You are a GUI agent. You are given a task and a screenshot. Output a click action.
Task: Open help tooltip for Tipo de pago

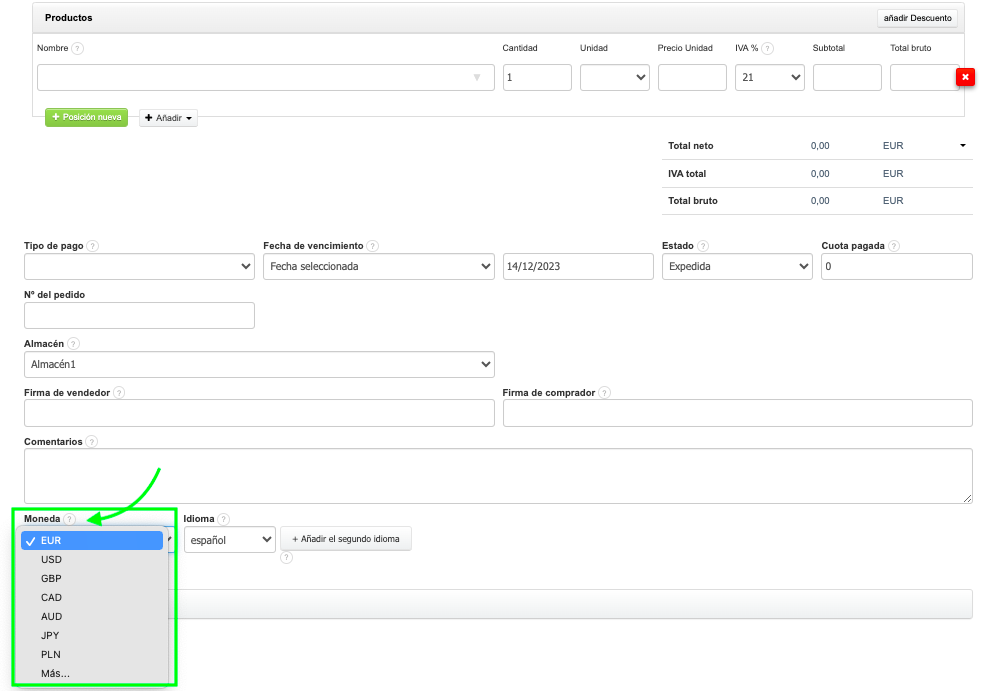click(93, 246)
